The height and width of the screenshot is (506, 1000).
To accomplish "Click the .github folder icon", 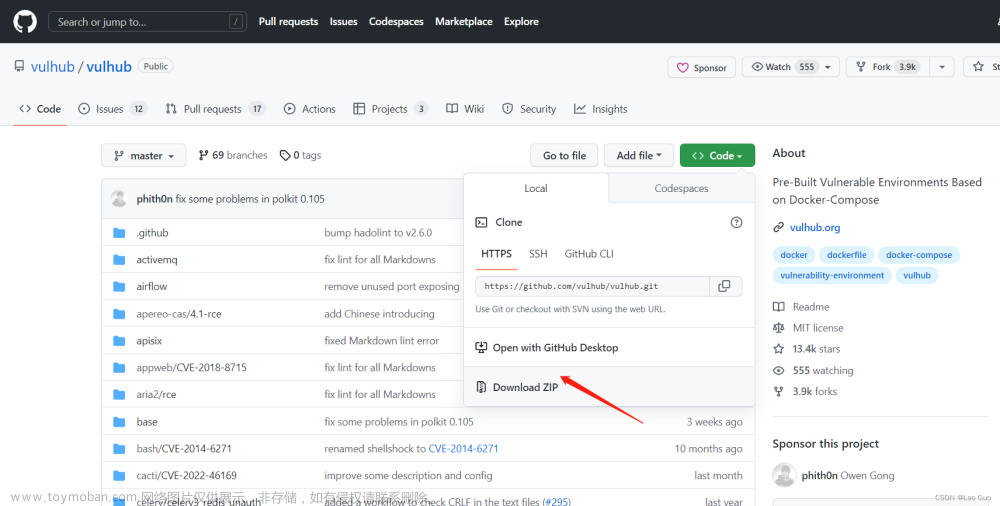I will [x=119, y=233].
